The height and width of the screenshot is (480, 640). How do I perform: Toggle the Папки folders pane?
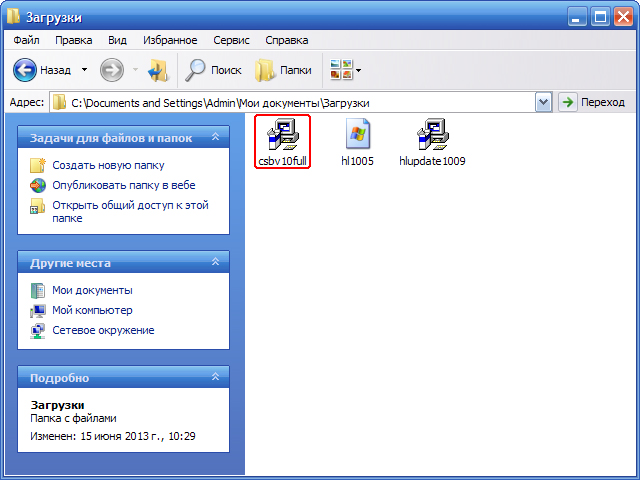283,70
